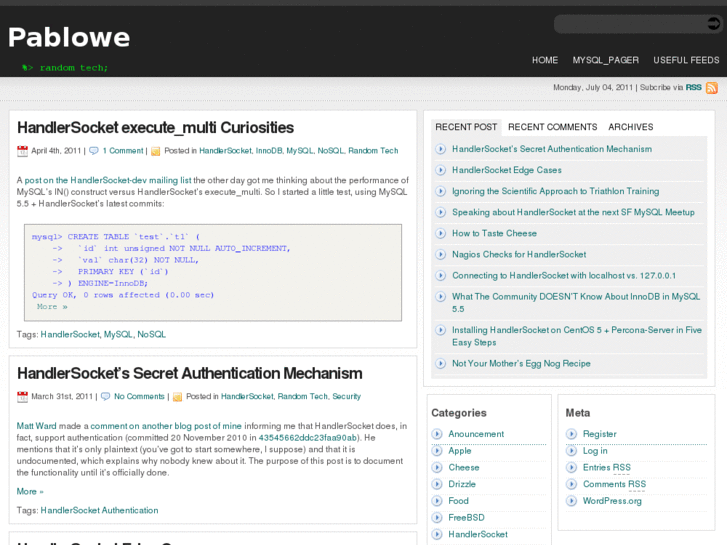Click arrow bullet beside Log in
727x545 pixels.
571,451
